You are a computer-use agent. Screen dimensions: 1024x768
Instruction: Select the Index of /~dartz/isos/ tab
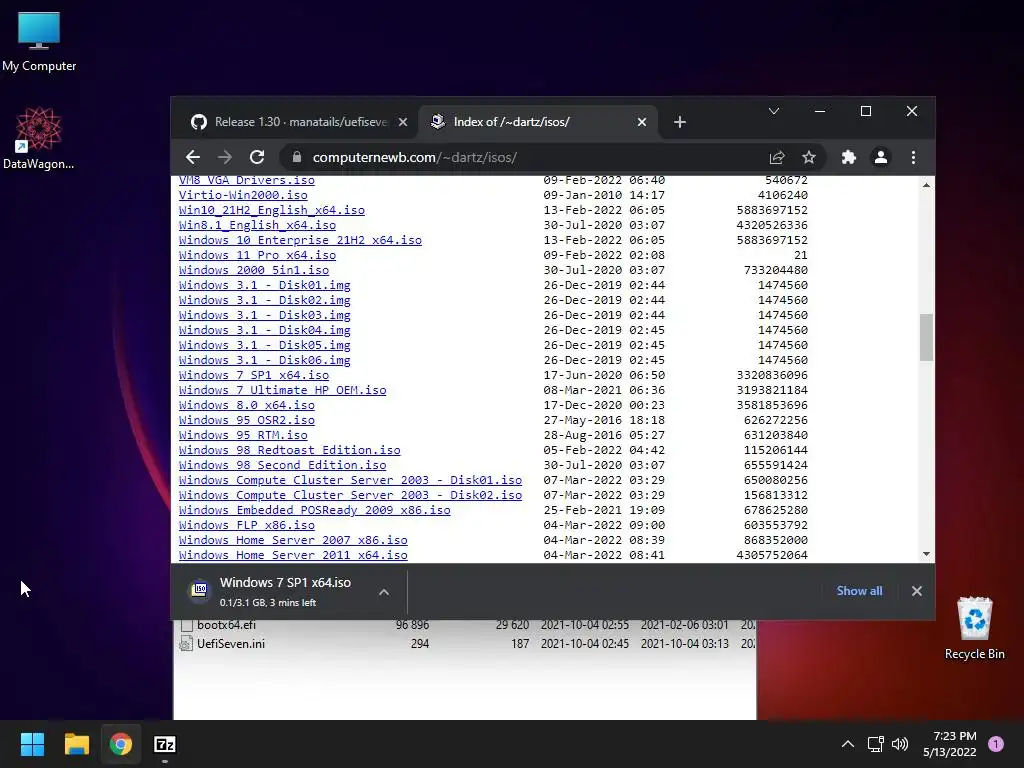537,122
